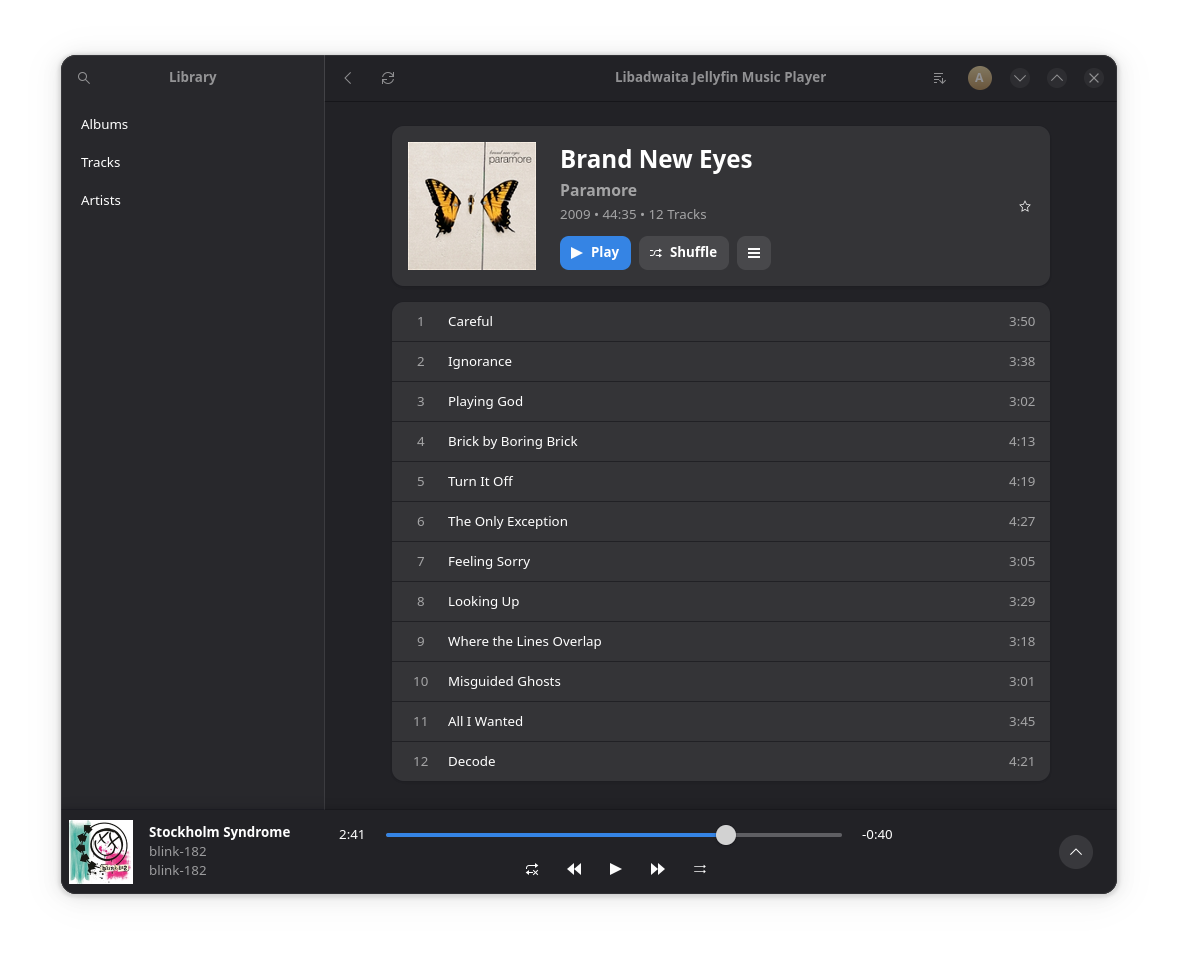Open user account avatar menu
This screenshot has width=1178, height=961.
tap(980, 78)
